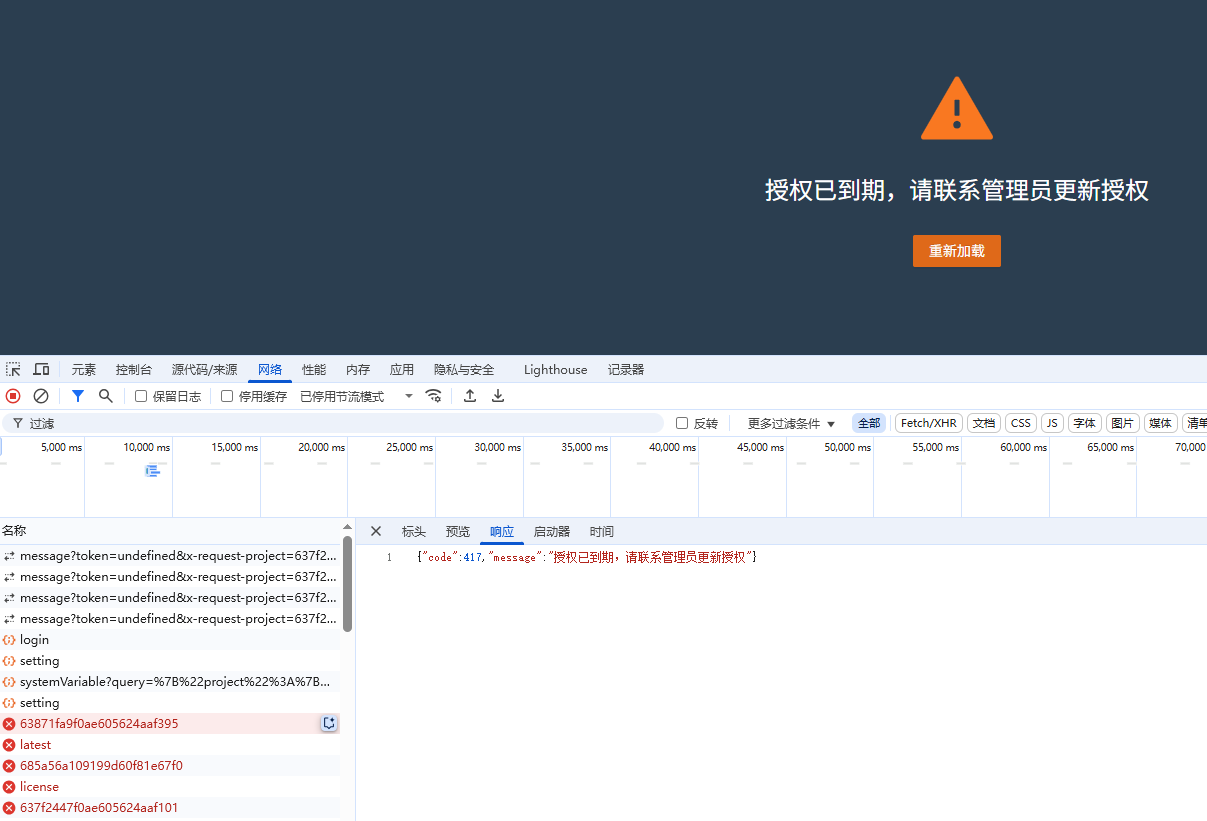Viewport: 1207px width, 821px height.
Task: Select the systemVariable?query request row
Action: click(x=170, y=681)
